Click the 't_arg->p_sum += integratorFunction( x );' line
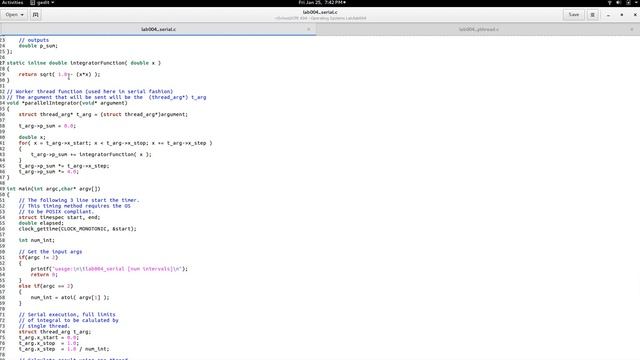Image resolution: width=640 pixels, height=360 pixels. coord(91,154)
